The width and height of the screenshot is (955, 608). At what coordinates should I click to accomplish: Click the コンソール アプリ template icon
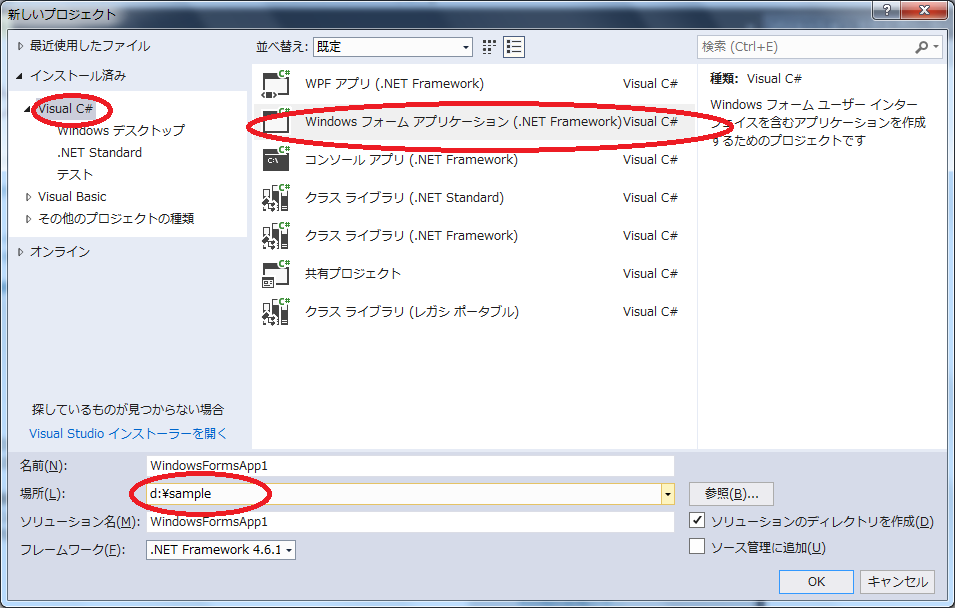point(276,160)
